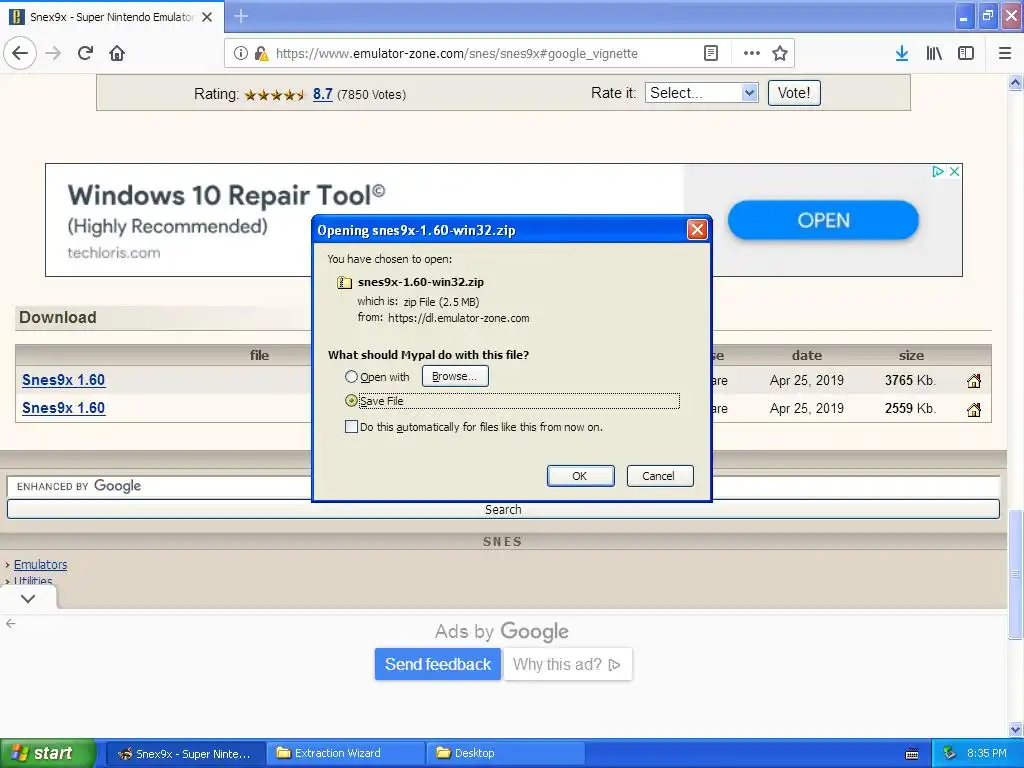Viewport: 1024px width, 768px height.
Task: Click the Windows 10 Repair Tool ad headline
Action: point(226,195)
